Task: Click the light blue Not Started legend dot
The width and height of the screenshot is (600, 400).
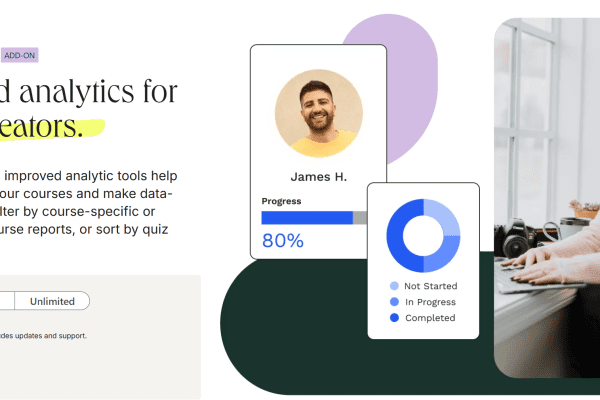Action: (x=394, y=286)
